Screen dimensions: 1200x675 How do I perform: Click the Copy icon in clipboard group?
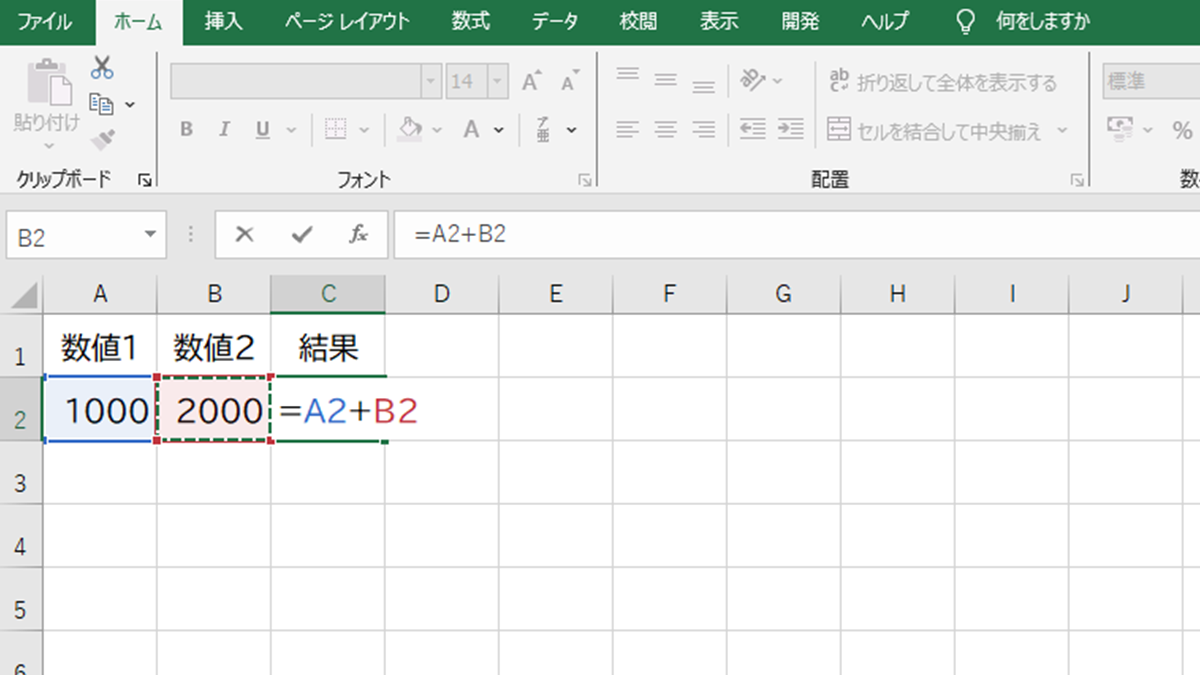(98, 102)
